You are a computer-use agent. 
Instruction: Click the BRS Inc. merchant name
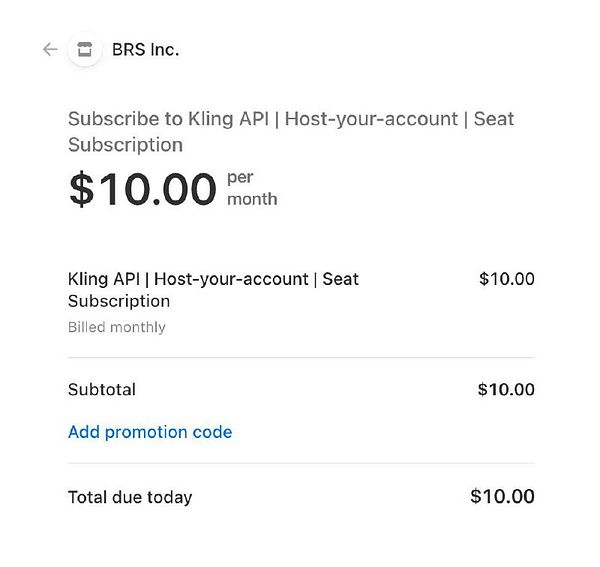point(146,49)
